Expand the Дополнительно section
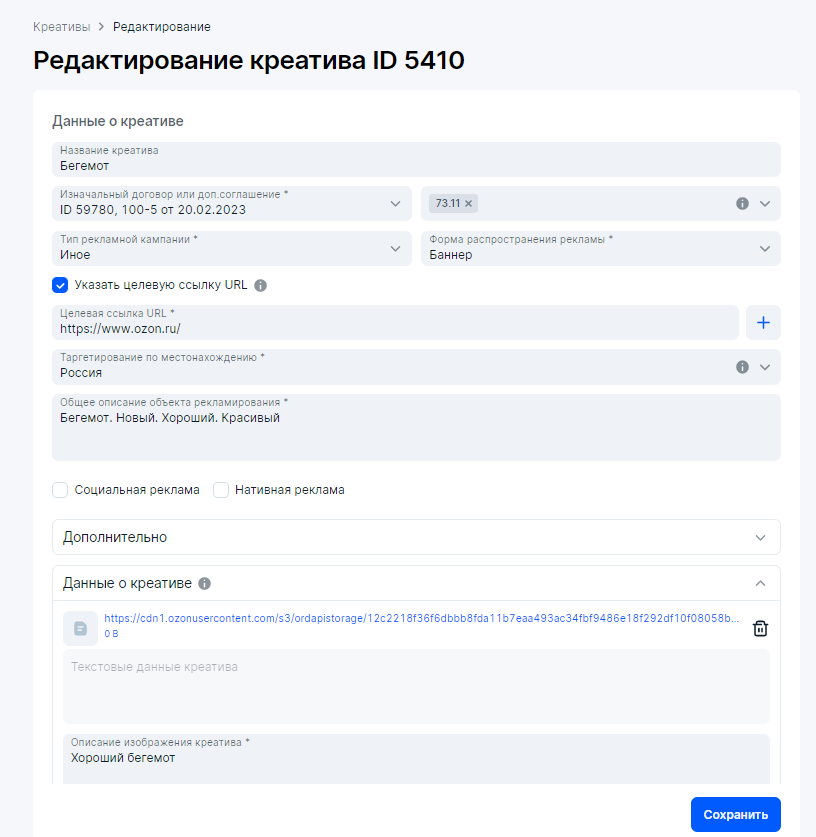Viewport: 816px width, 837px height. tap(416, 537)
